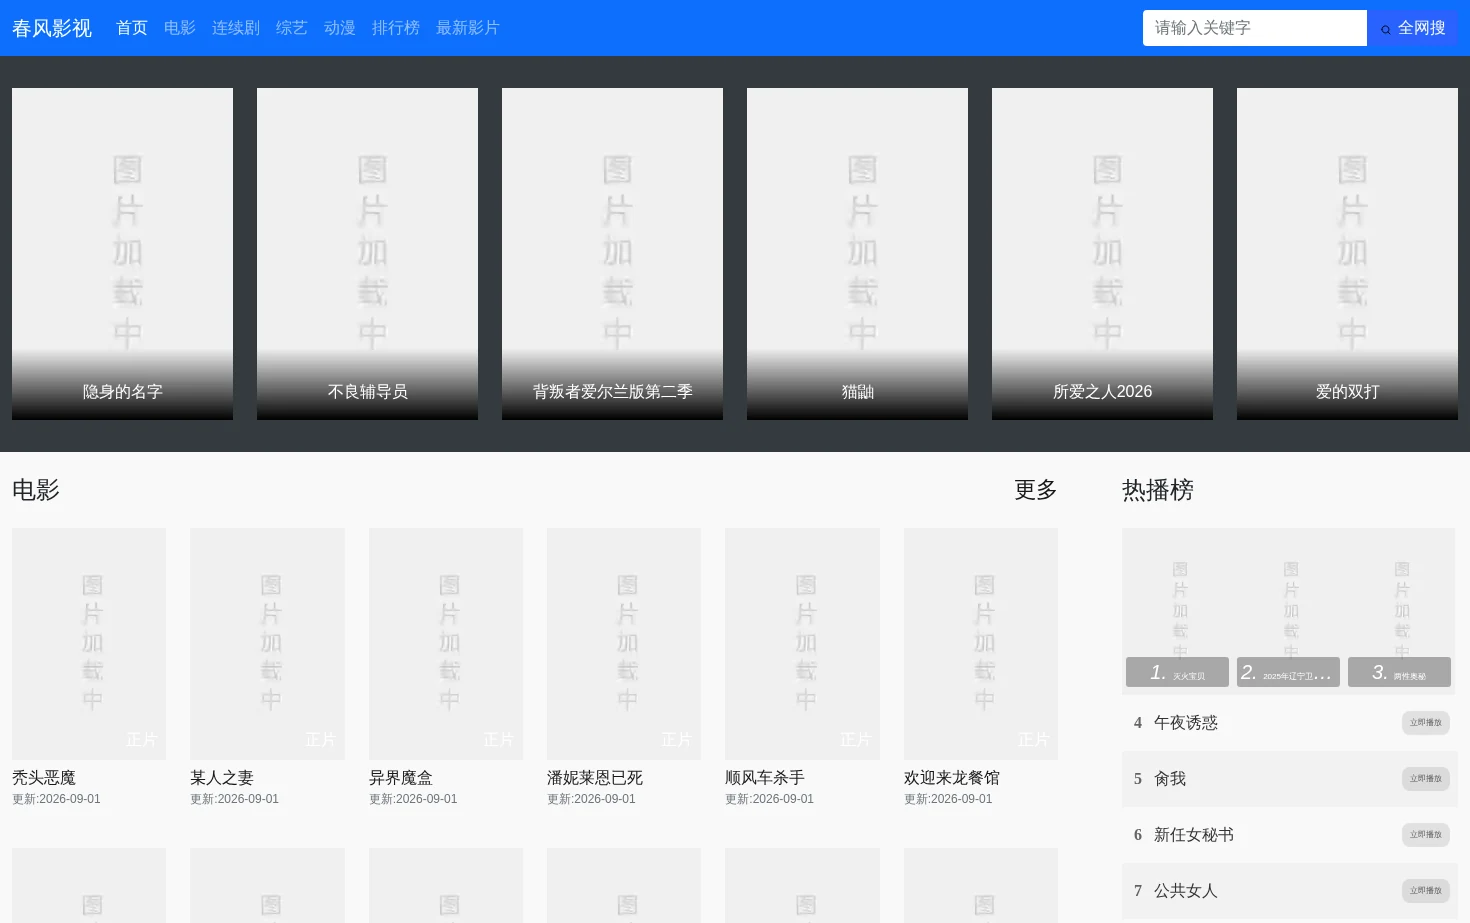1470x923 pixels.
Task: Open the 春风影视 site logo
Action: (52, 28)
